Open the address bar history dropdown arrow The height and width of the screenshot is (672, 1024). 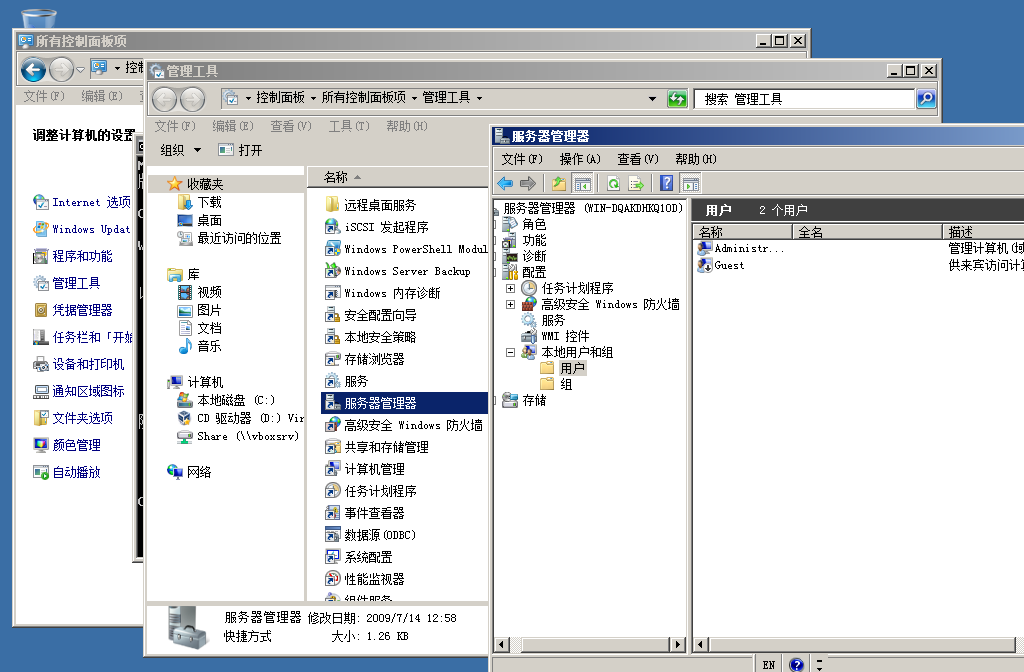(652, 99)
